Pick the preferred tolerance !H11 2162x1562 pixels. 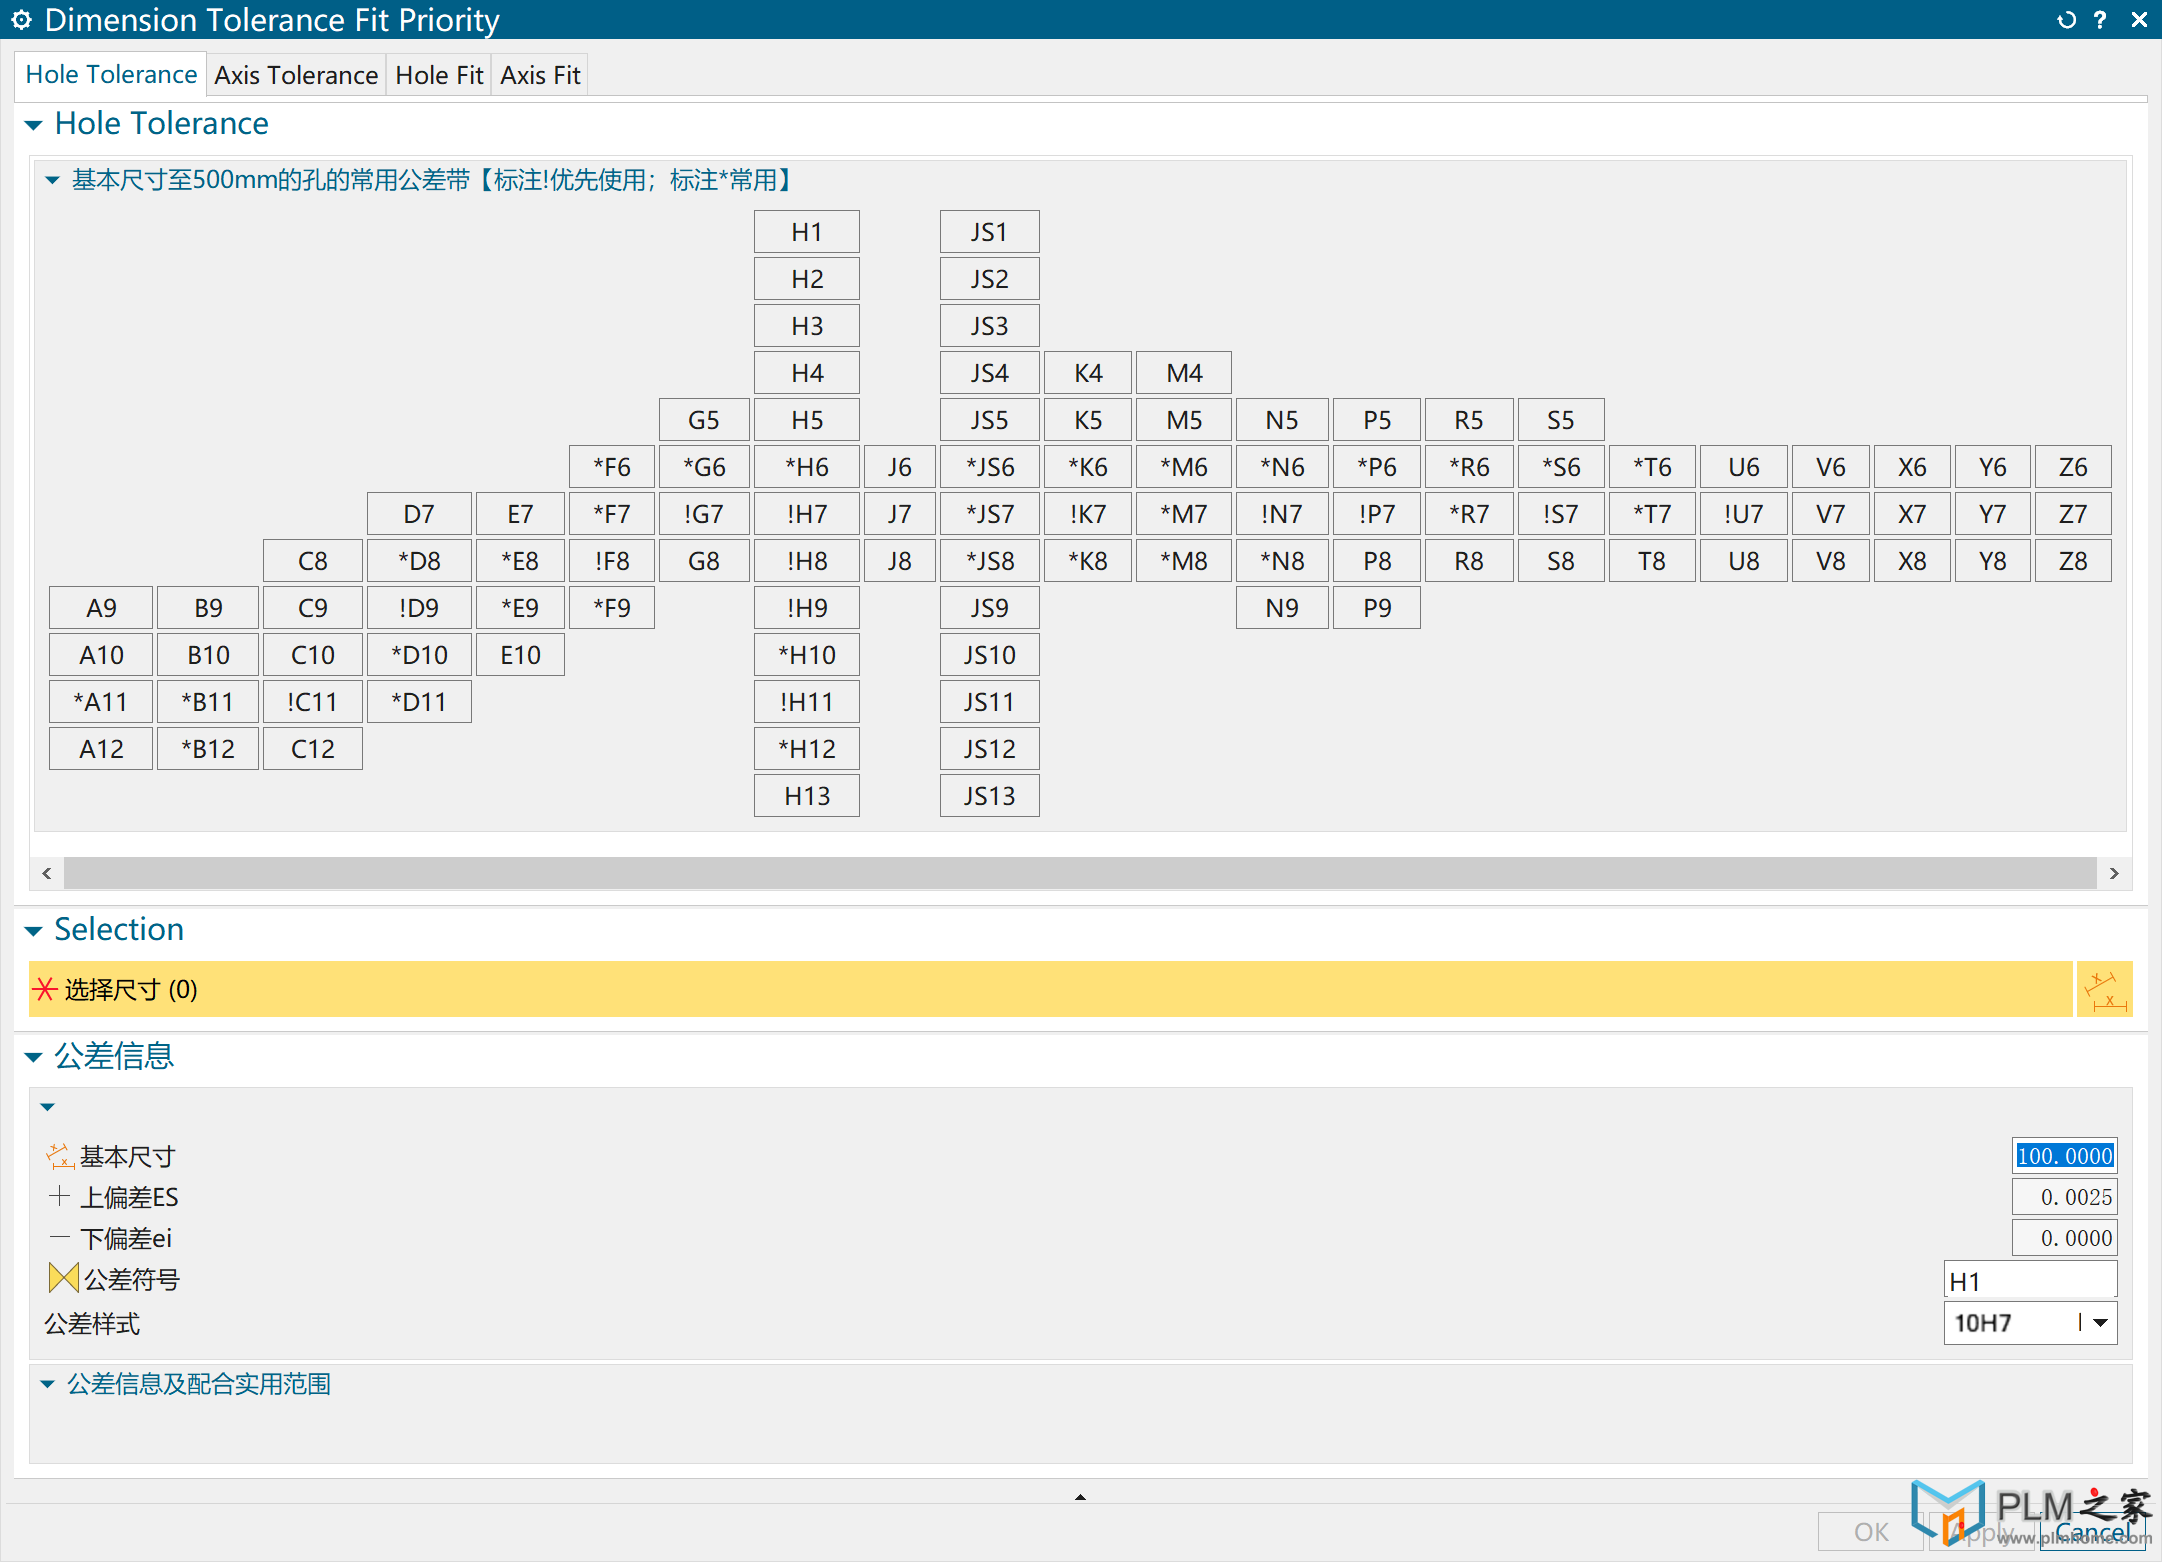coord(806,702)
